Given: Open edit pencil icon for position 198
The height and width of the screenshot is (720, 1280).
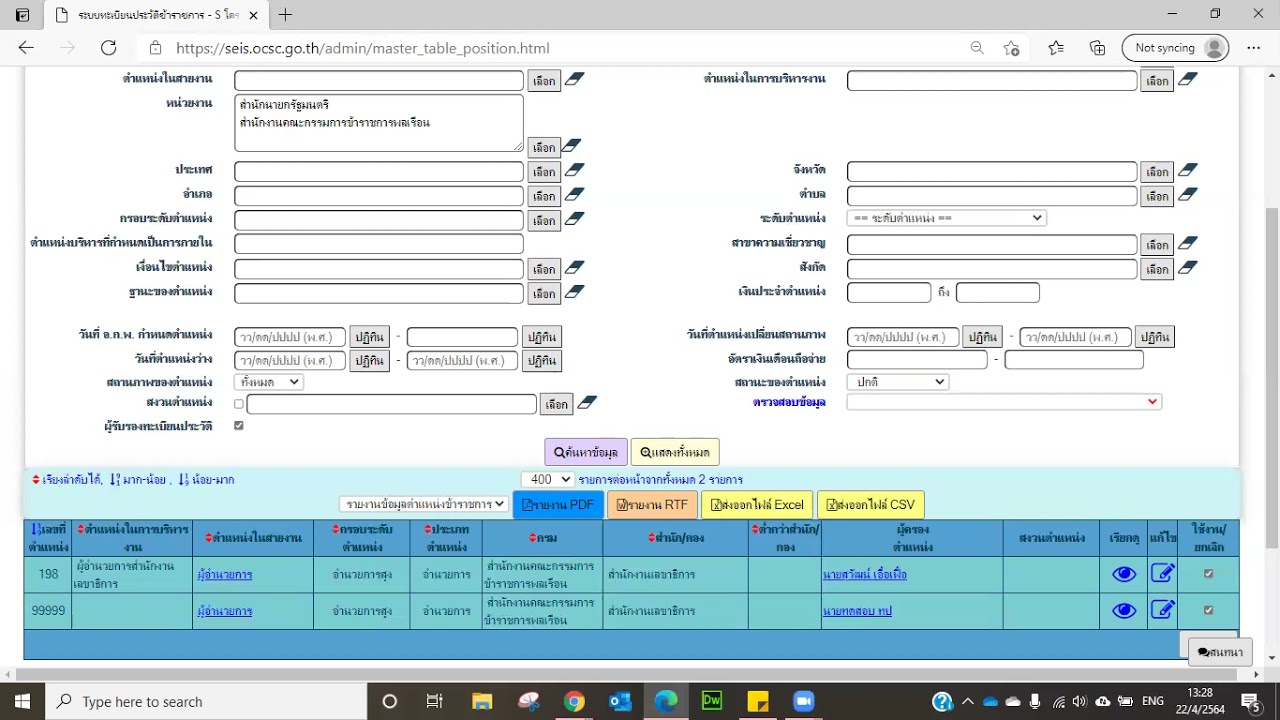Looking at the screenshot, I should [x=1162, y=573].
